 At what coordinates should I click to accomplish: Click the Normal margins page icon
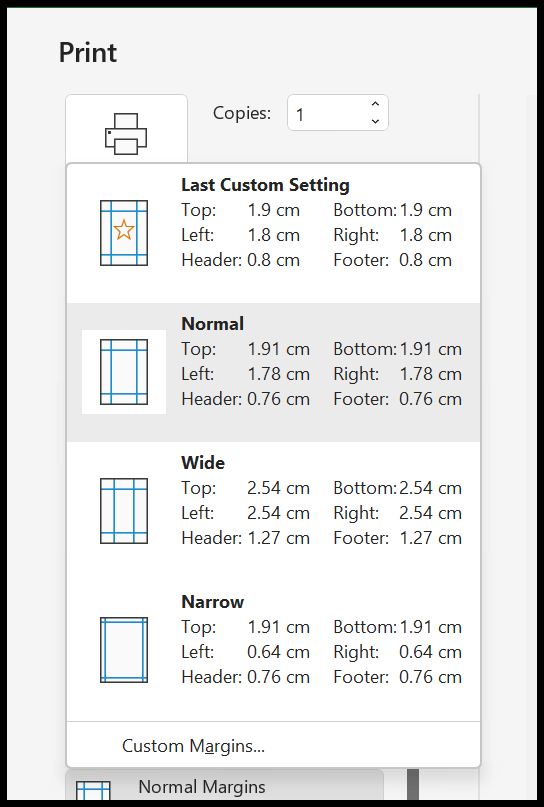[x=124, y=372]
